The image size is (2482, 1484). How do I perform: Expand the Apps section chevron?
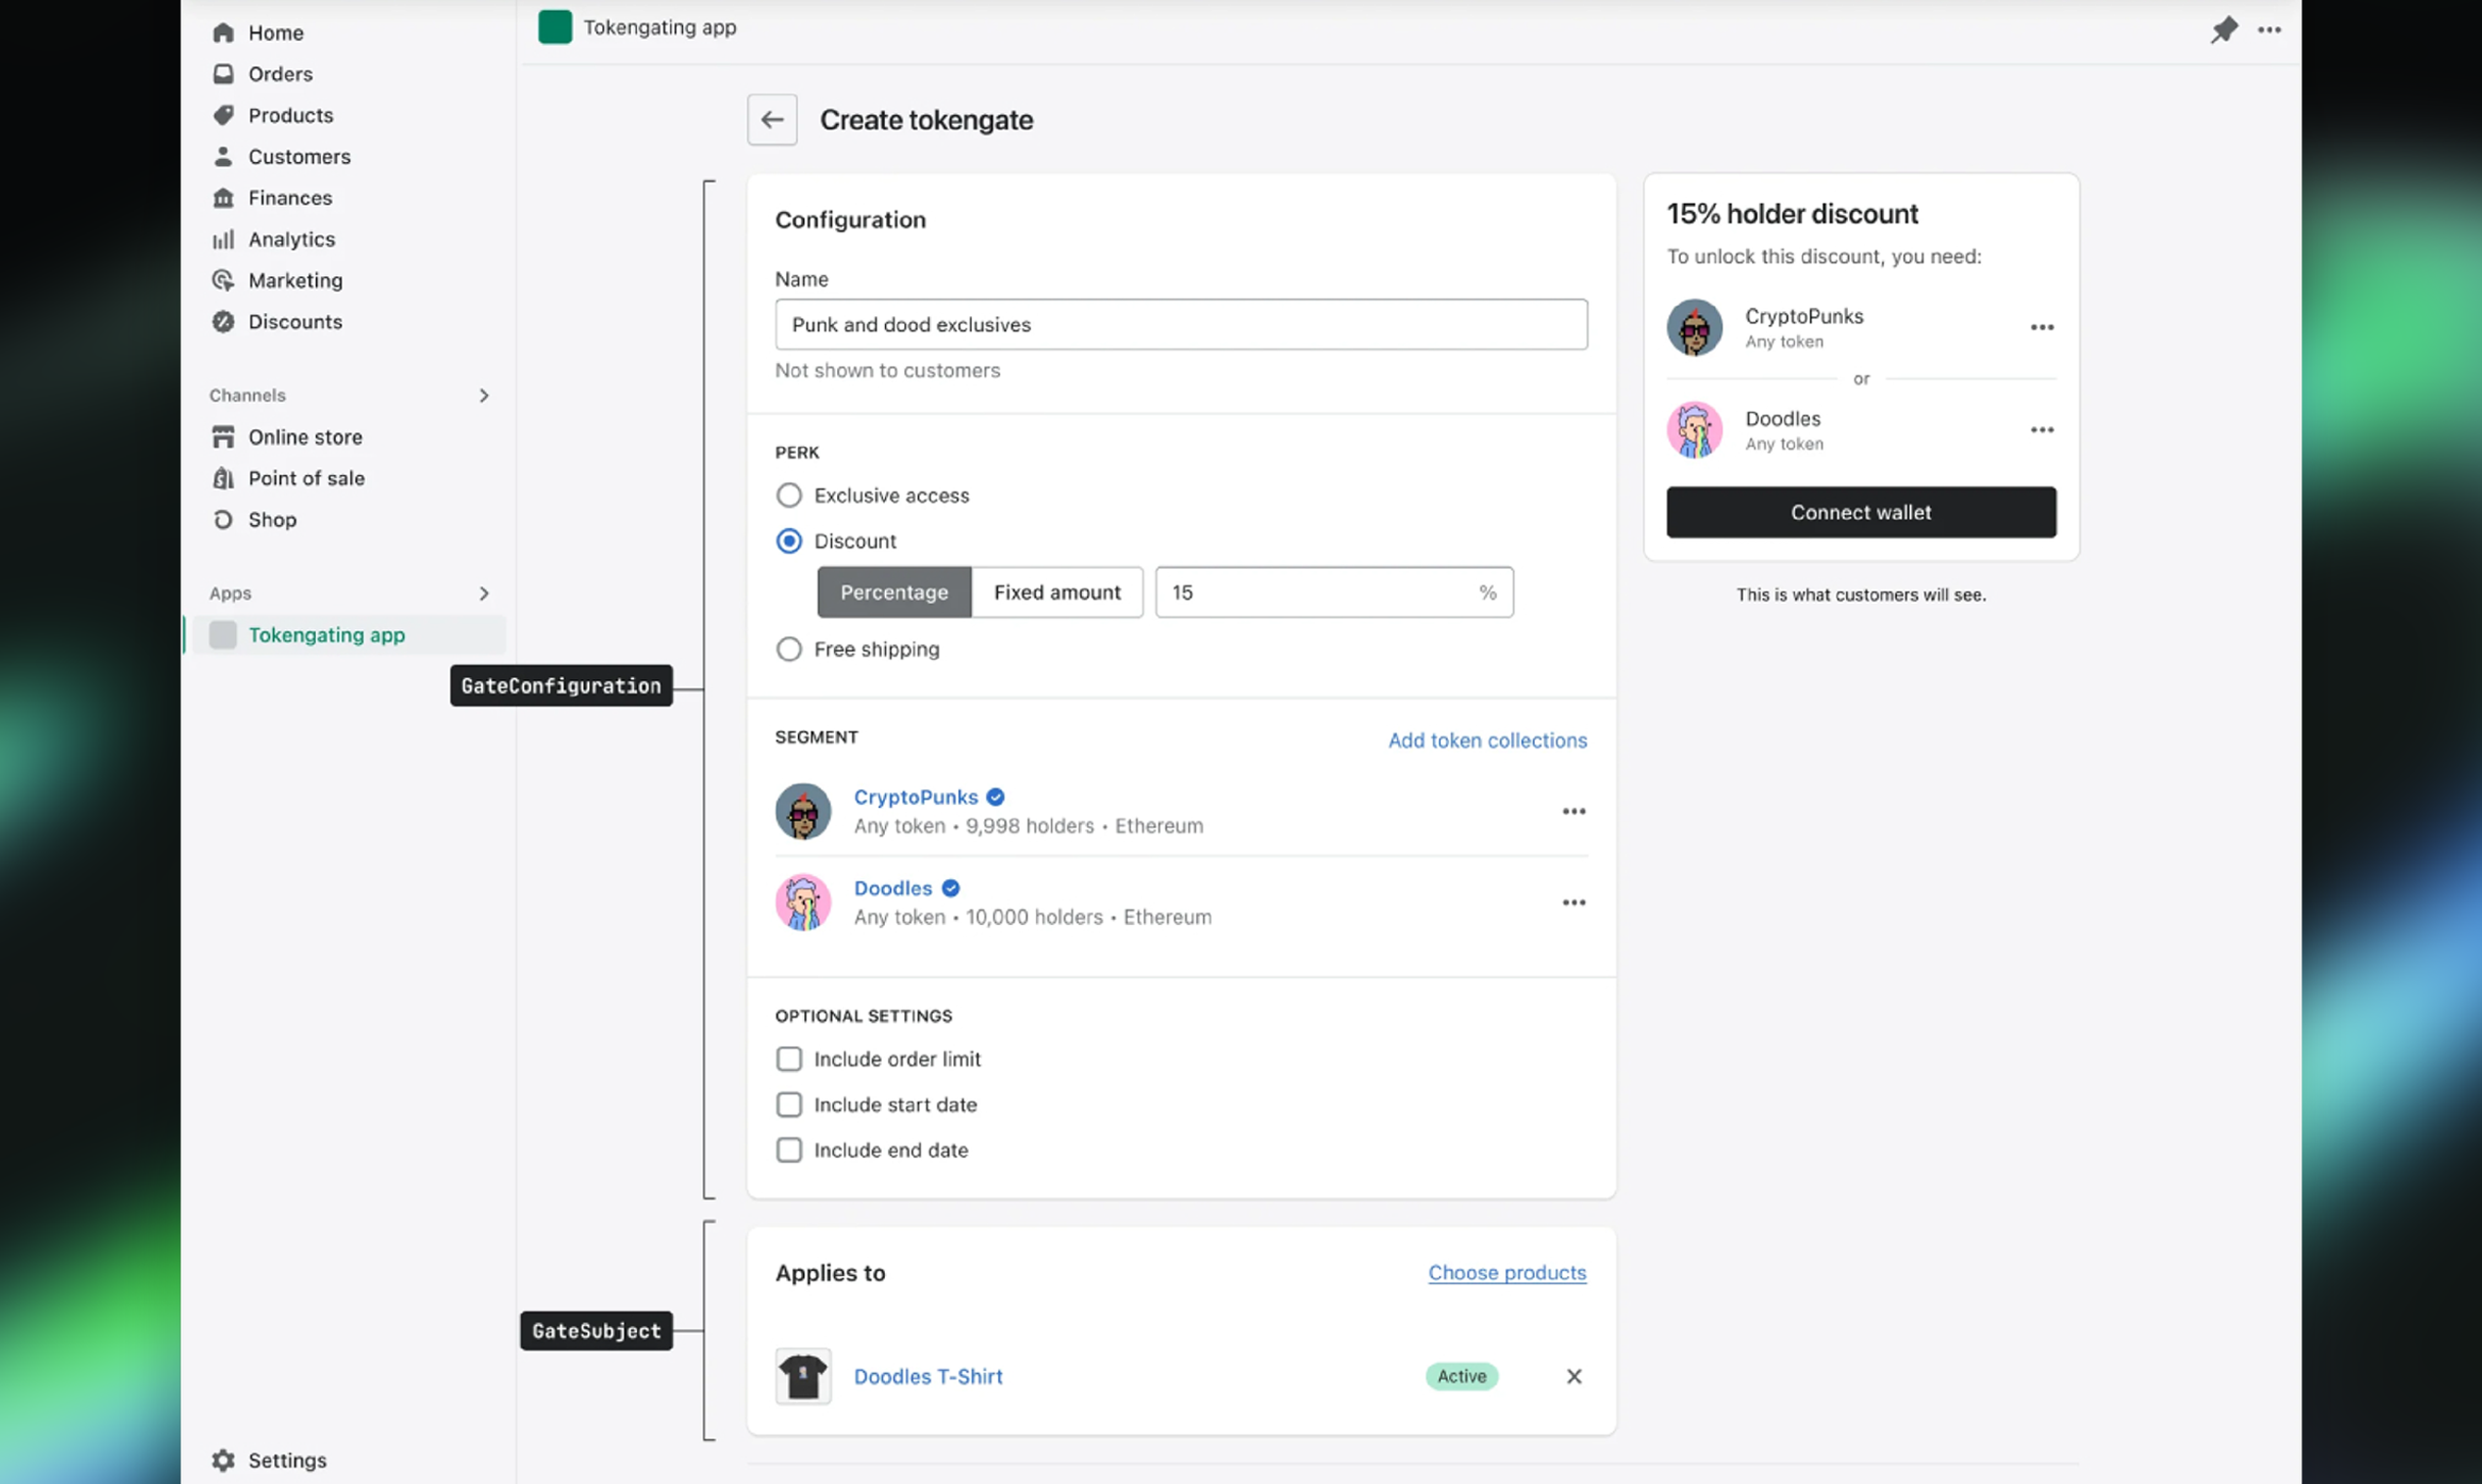pyautogui.click(x=484, y=594)
